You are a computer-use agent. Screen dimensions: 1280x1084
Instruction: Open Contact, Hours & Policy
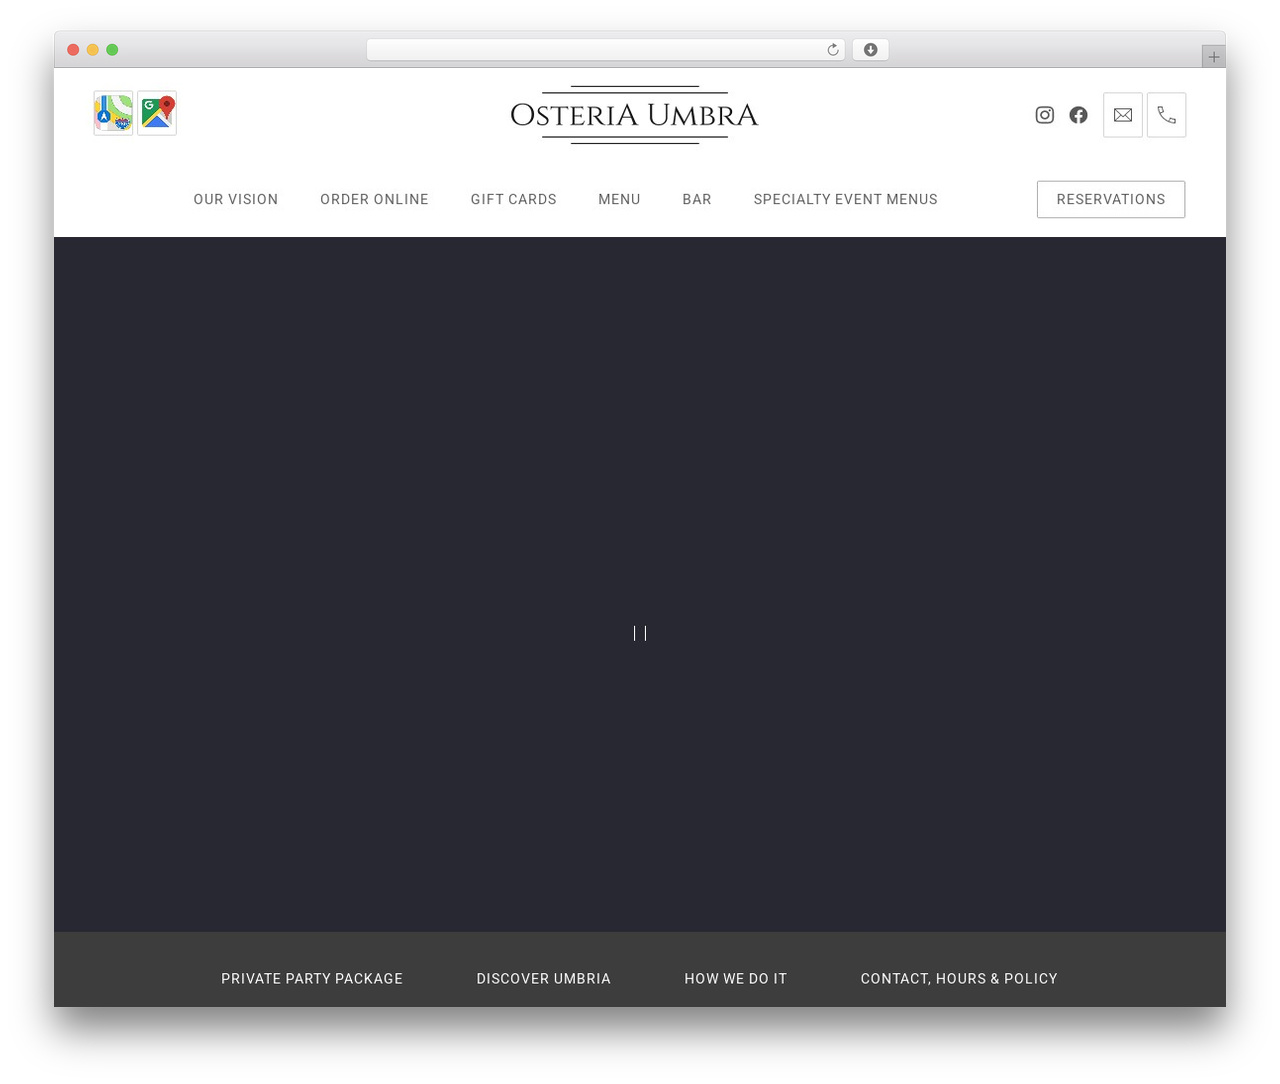[x=959, y=979]
